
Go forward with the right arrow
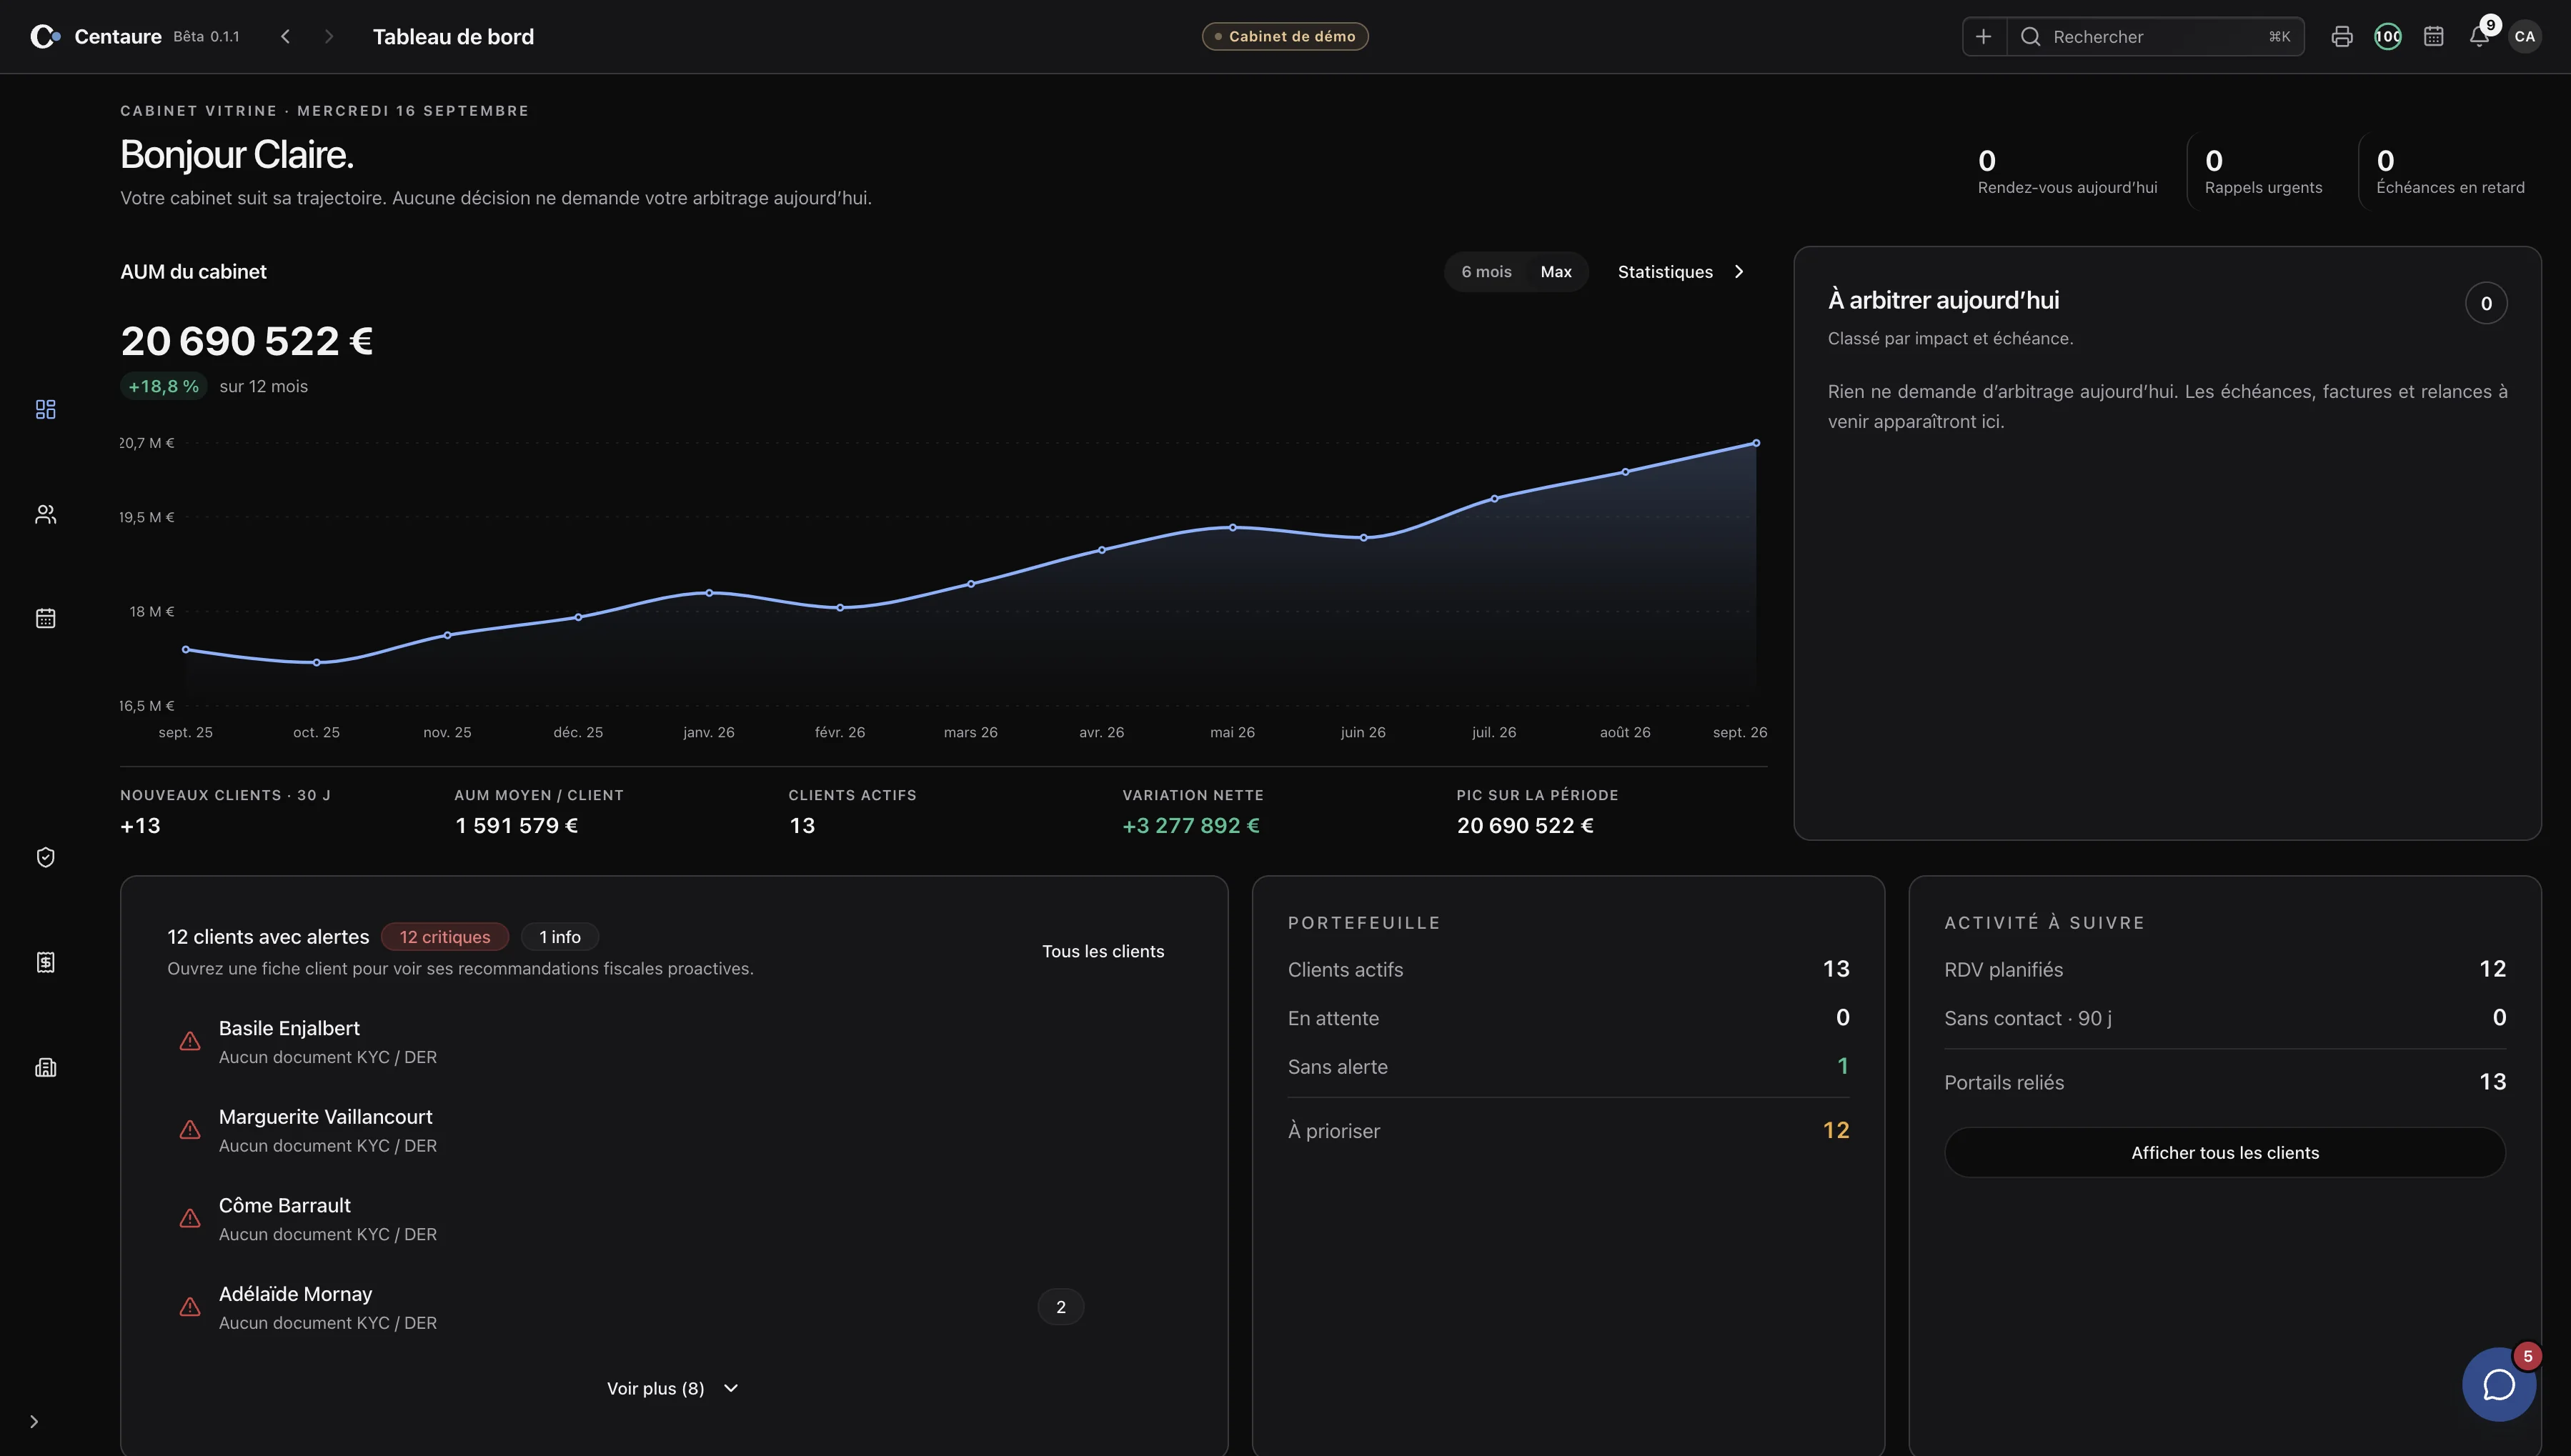(x=329, y=36)
